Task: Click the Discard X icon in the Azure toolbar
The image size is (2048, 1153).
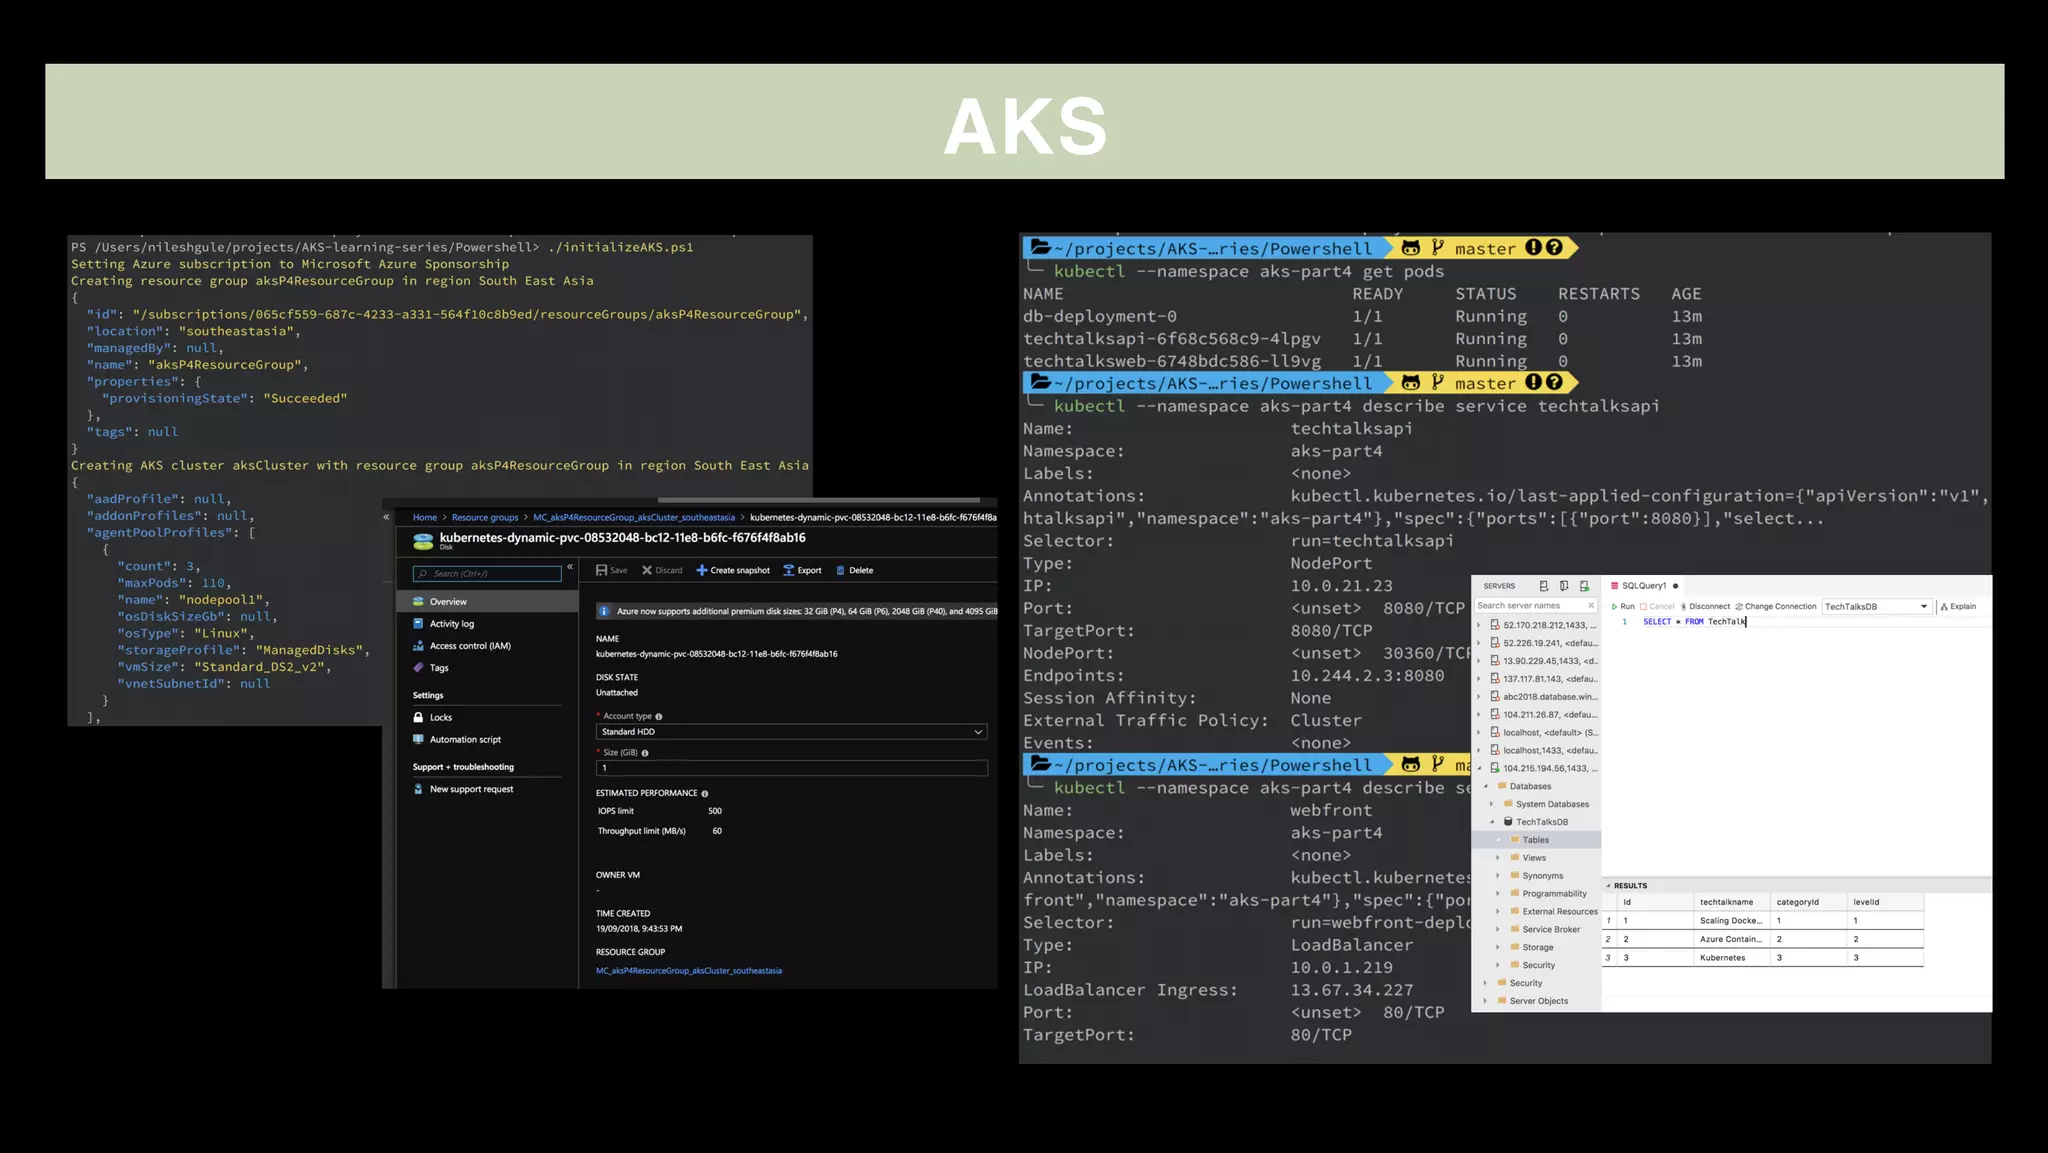Action: tap(647, 570)
